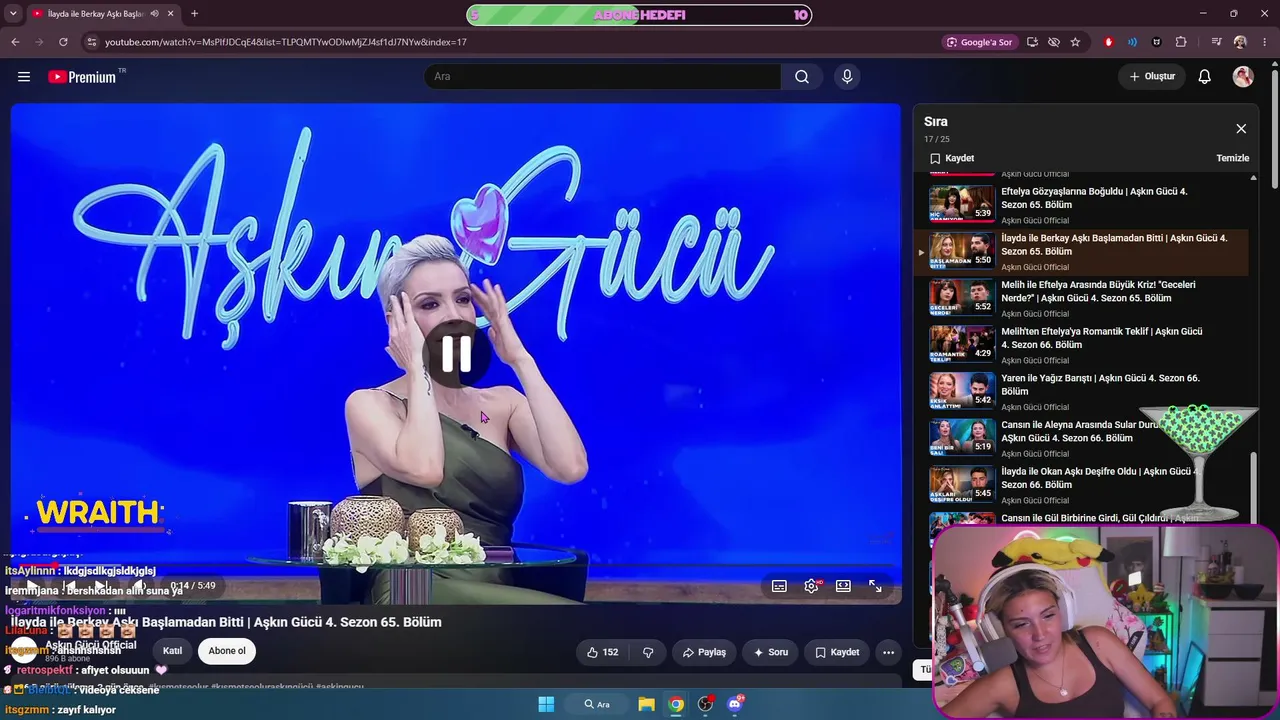Share the video with Paylaş
Viewport: 1280px width, 720px height.
pos(704,652)
